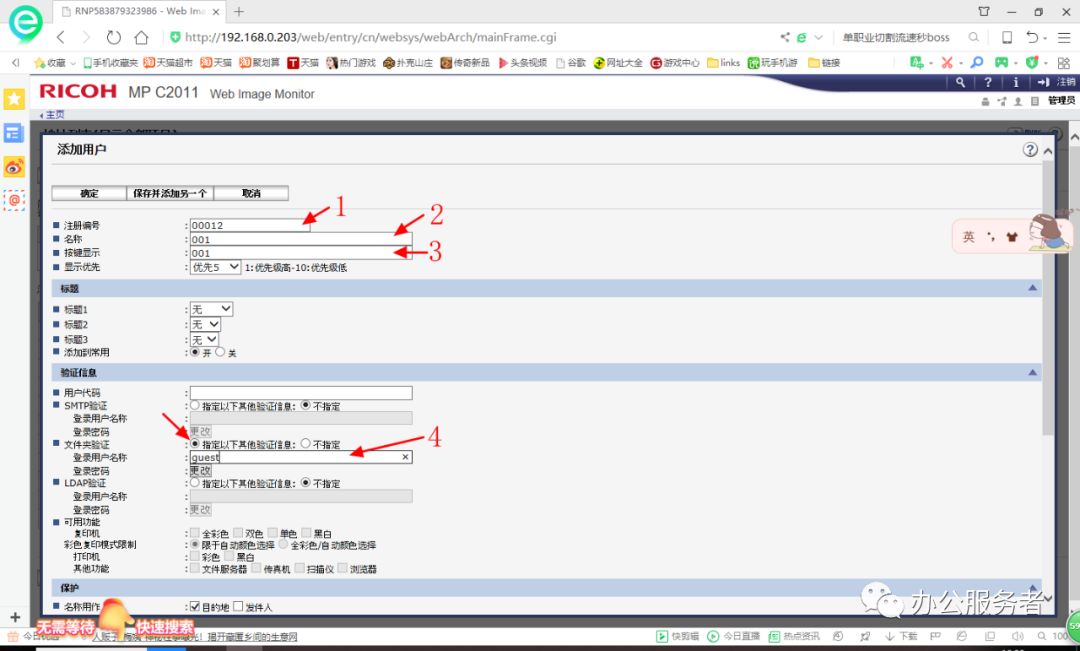This screenshot has height=651, width=1080.
Task: Select LDAP验证 指定以下其他验证信息 radio
Action: click(x=195, y=482)
